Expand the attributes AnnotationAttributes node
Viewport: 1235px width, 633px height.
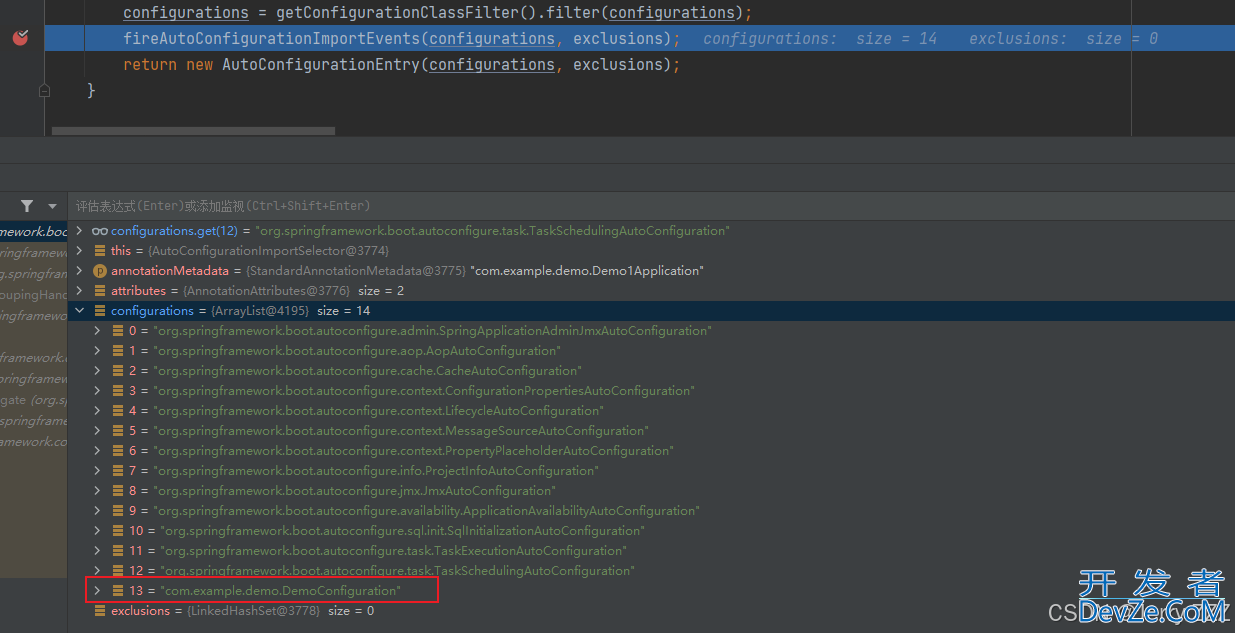tap(80, 291)
